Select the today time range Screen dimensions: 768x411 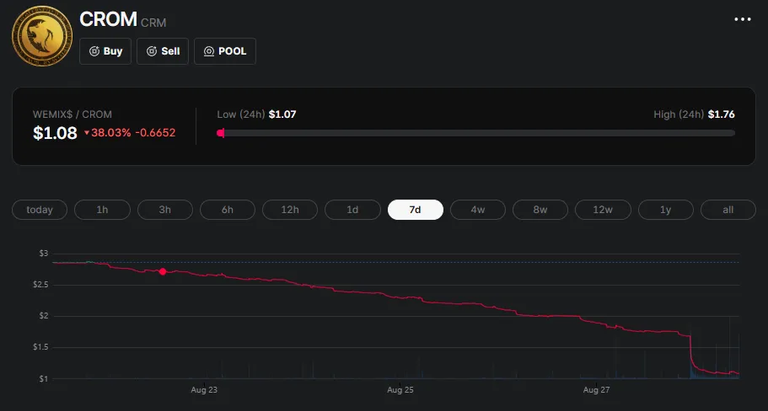40,210
